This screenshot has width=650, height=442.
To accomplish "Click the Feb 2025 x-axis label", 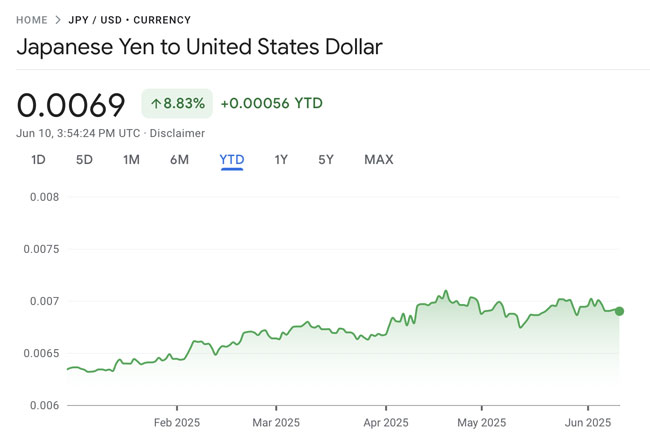I will (x=176, y=422).
